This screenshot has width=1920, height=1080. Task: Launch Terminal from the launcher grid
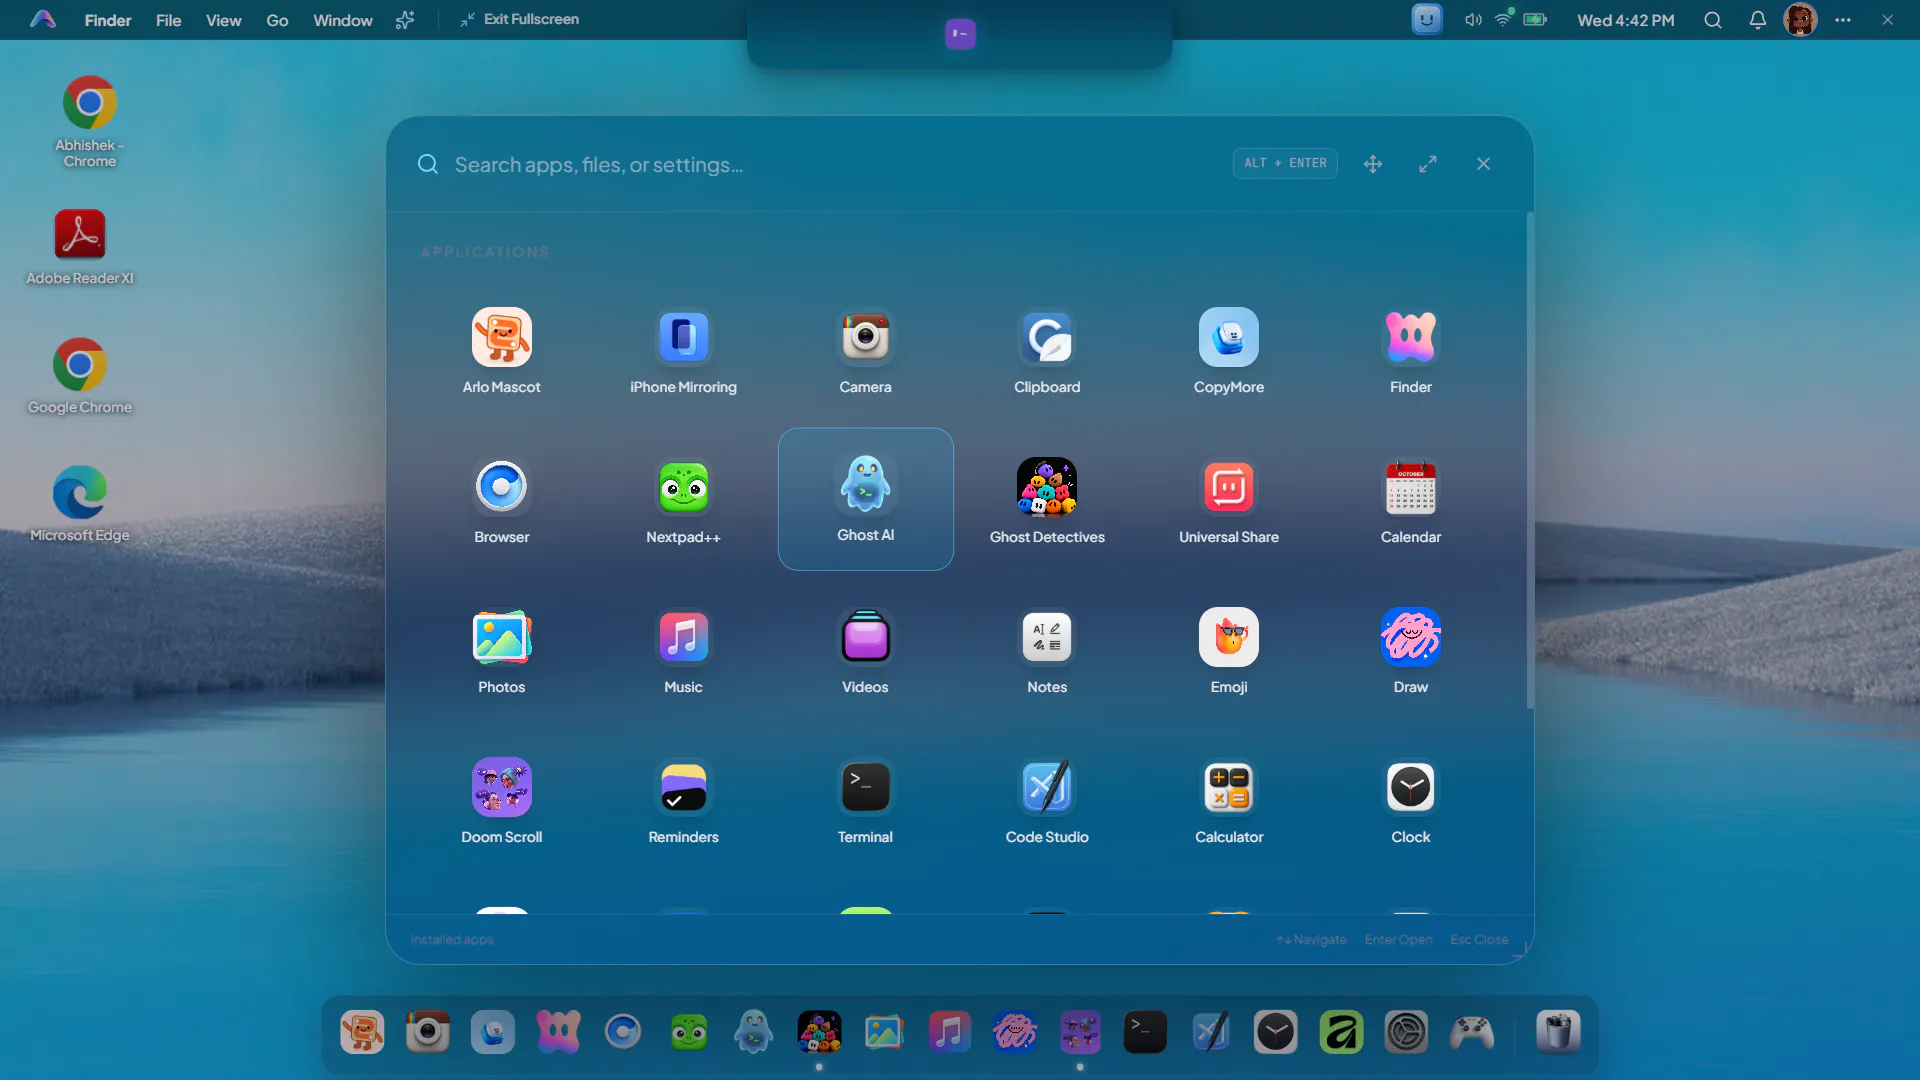pyautogui.click(x=865, y=800)
